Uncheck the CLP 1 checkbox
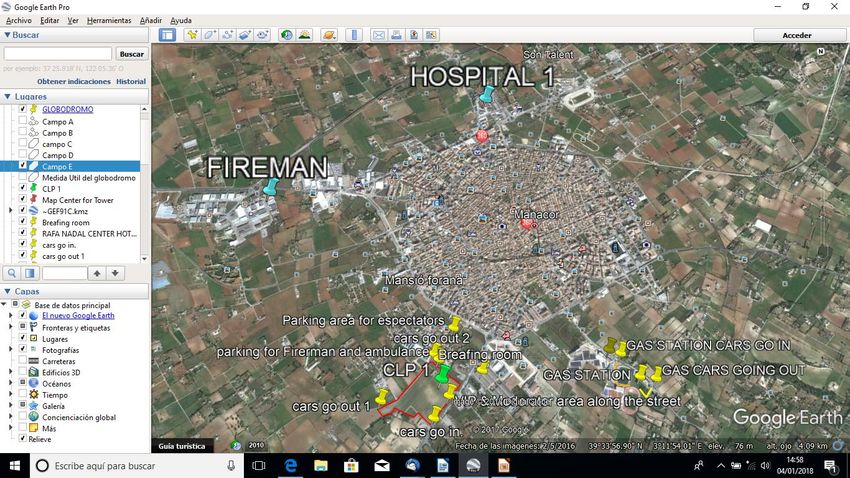The image size is (850, 478). 22,188
